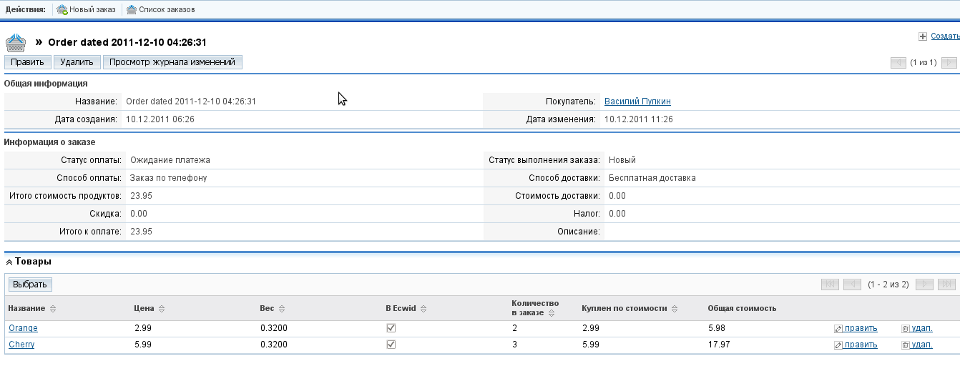The image size is (960, 366).
Task: Click удал. link in Cherry row
Action: point(921,345)
